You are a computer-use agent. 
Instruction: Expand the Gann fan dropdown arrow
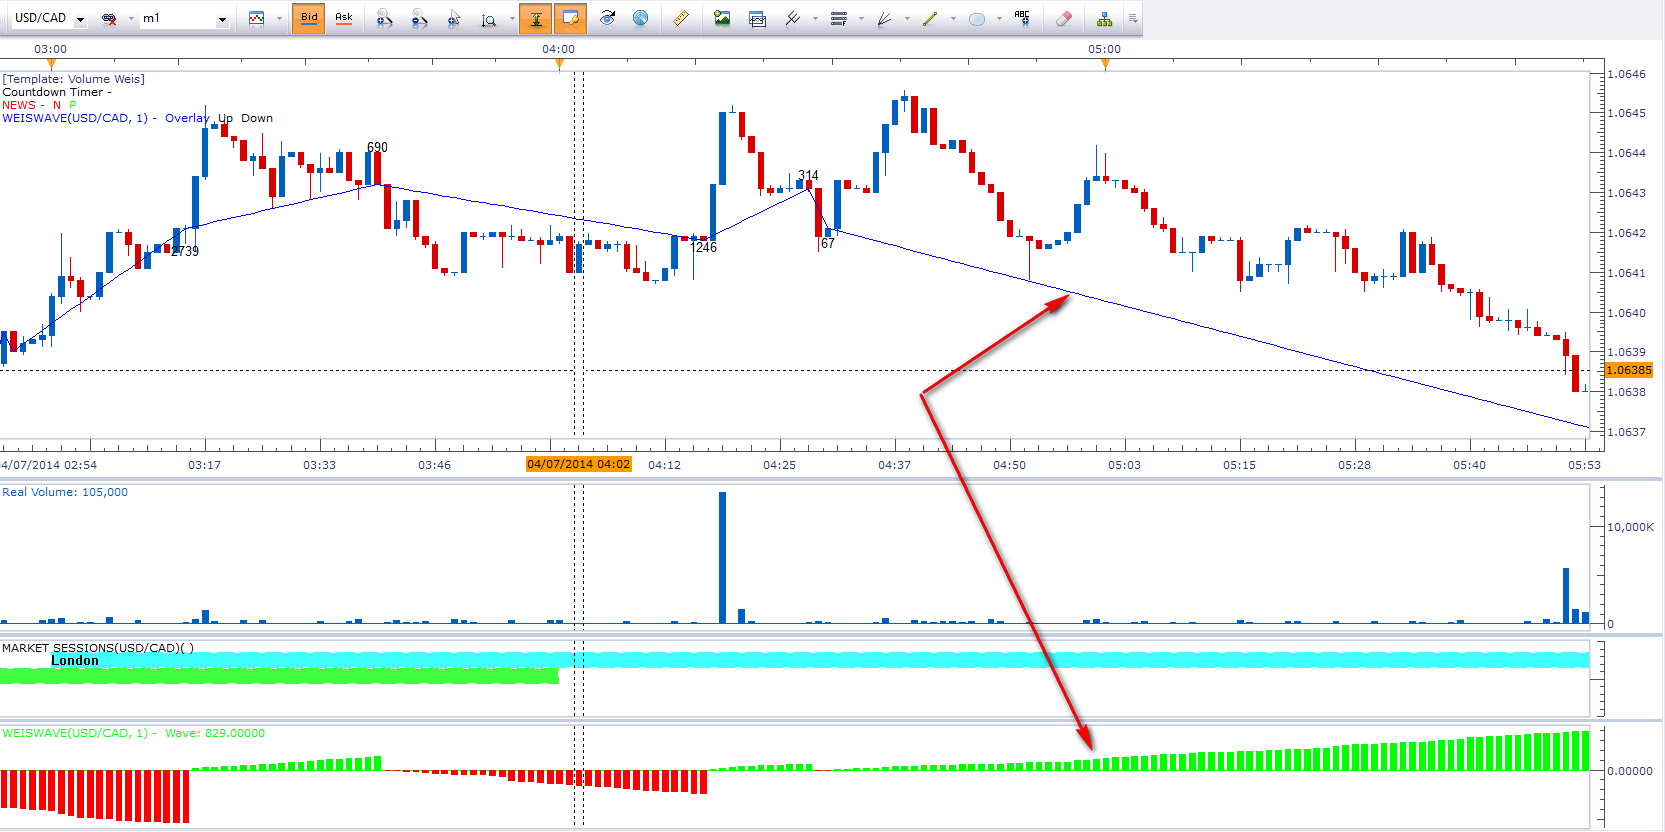[907, 18]
